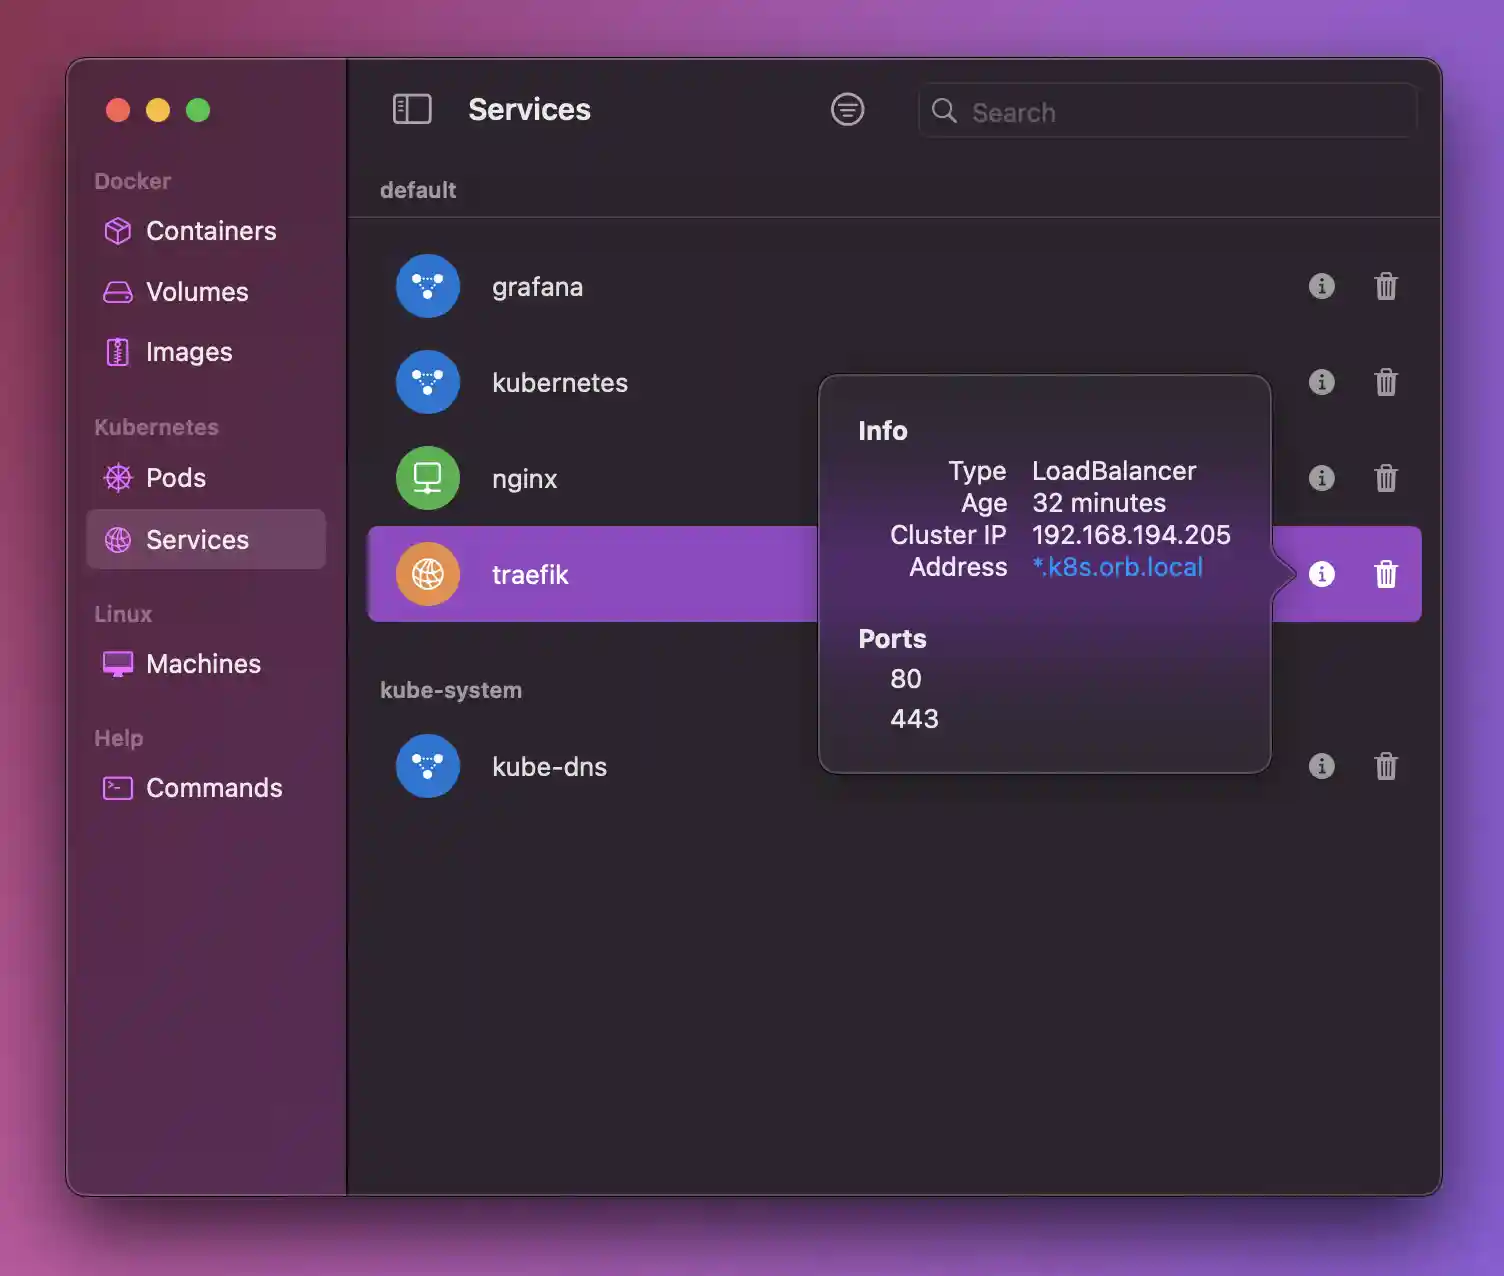Click the green maximize traffic light

click(198, 110)
